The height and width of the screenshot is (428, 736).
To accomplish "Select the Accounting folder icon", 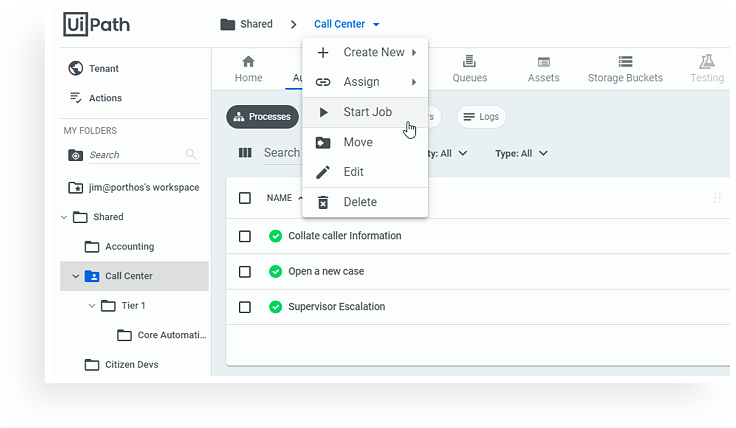I will (x=92, y=247).
